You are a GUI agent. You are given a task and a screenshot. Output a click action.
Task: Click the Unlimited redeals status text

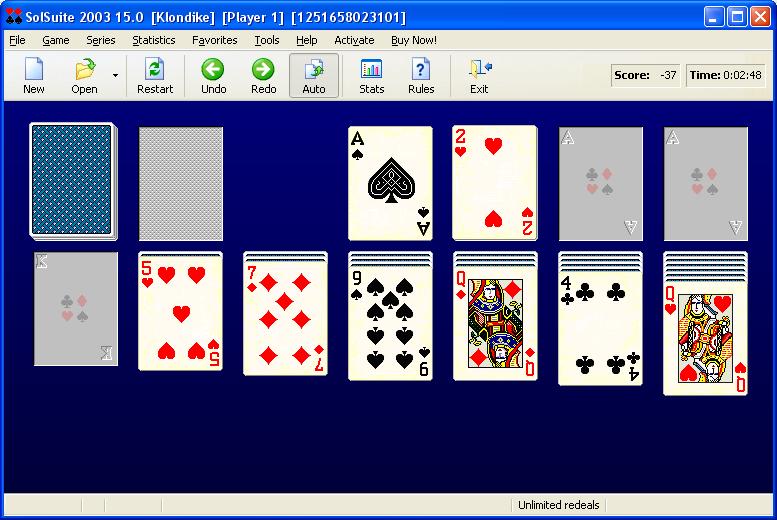(x=558, y=505)
